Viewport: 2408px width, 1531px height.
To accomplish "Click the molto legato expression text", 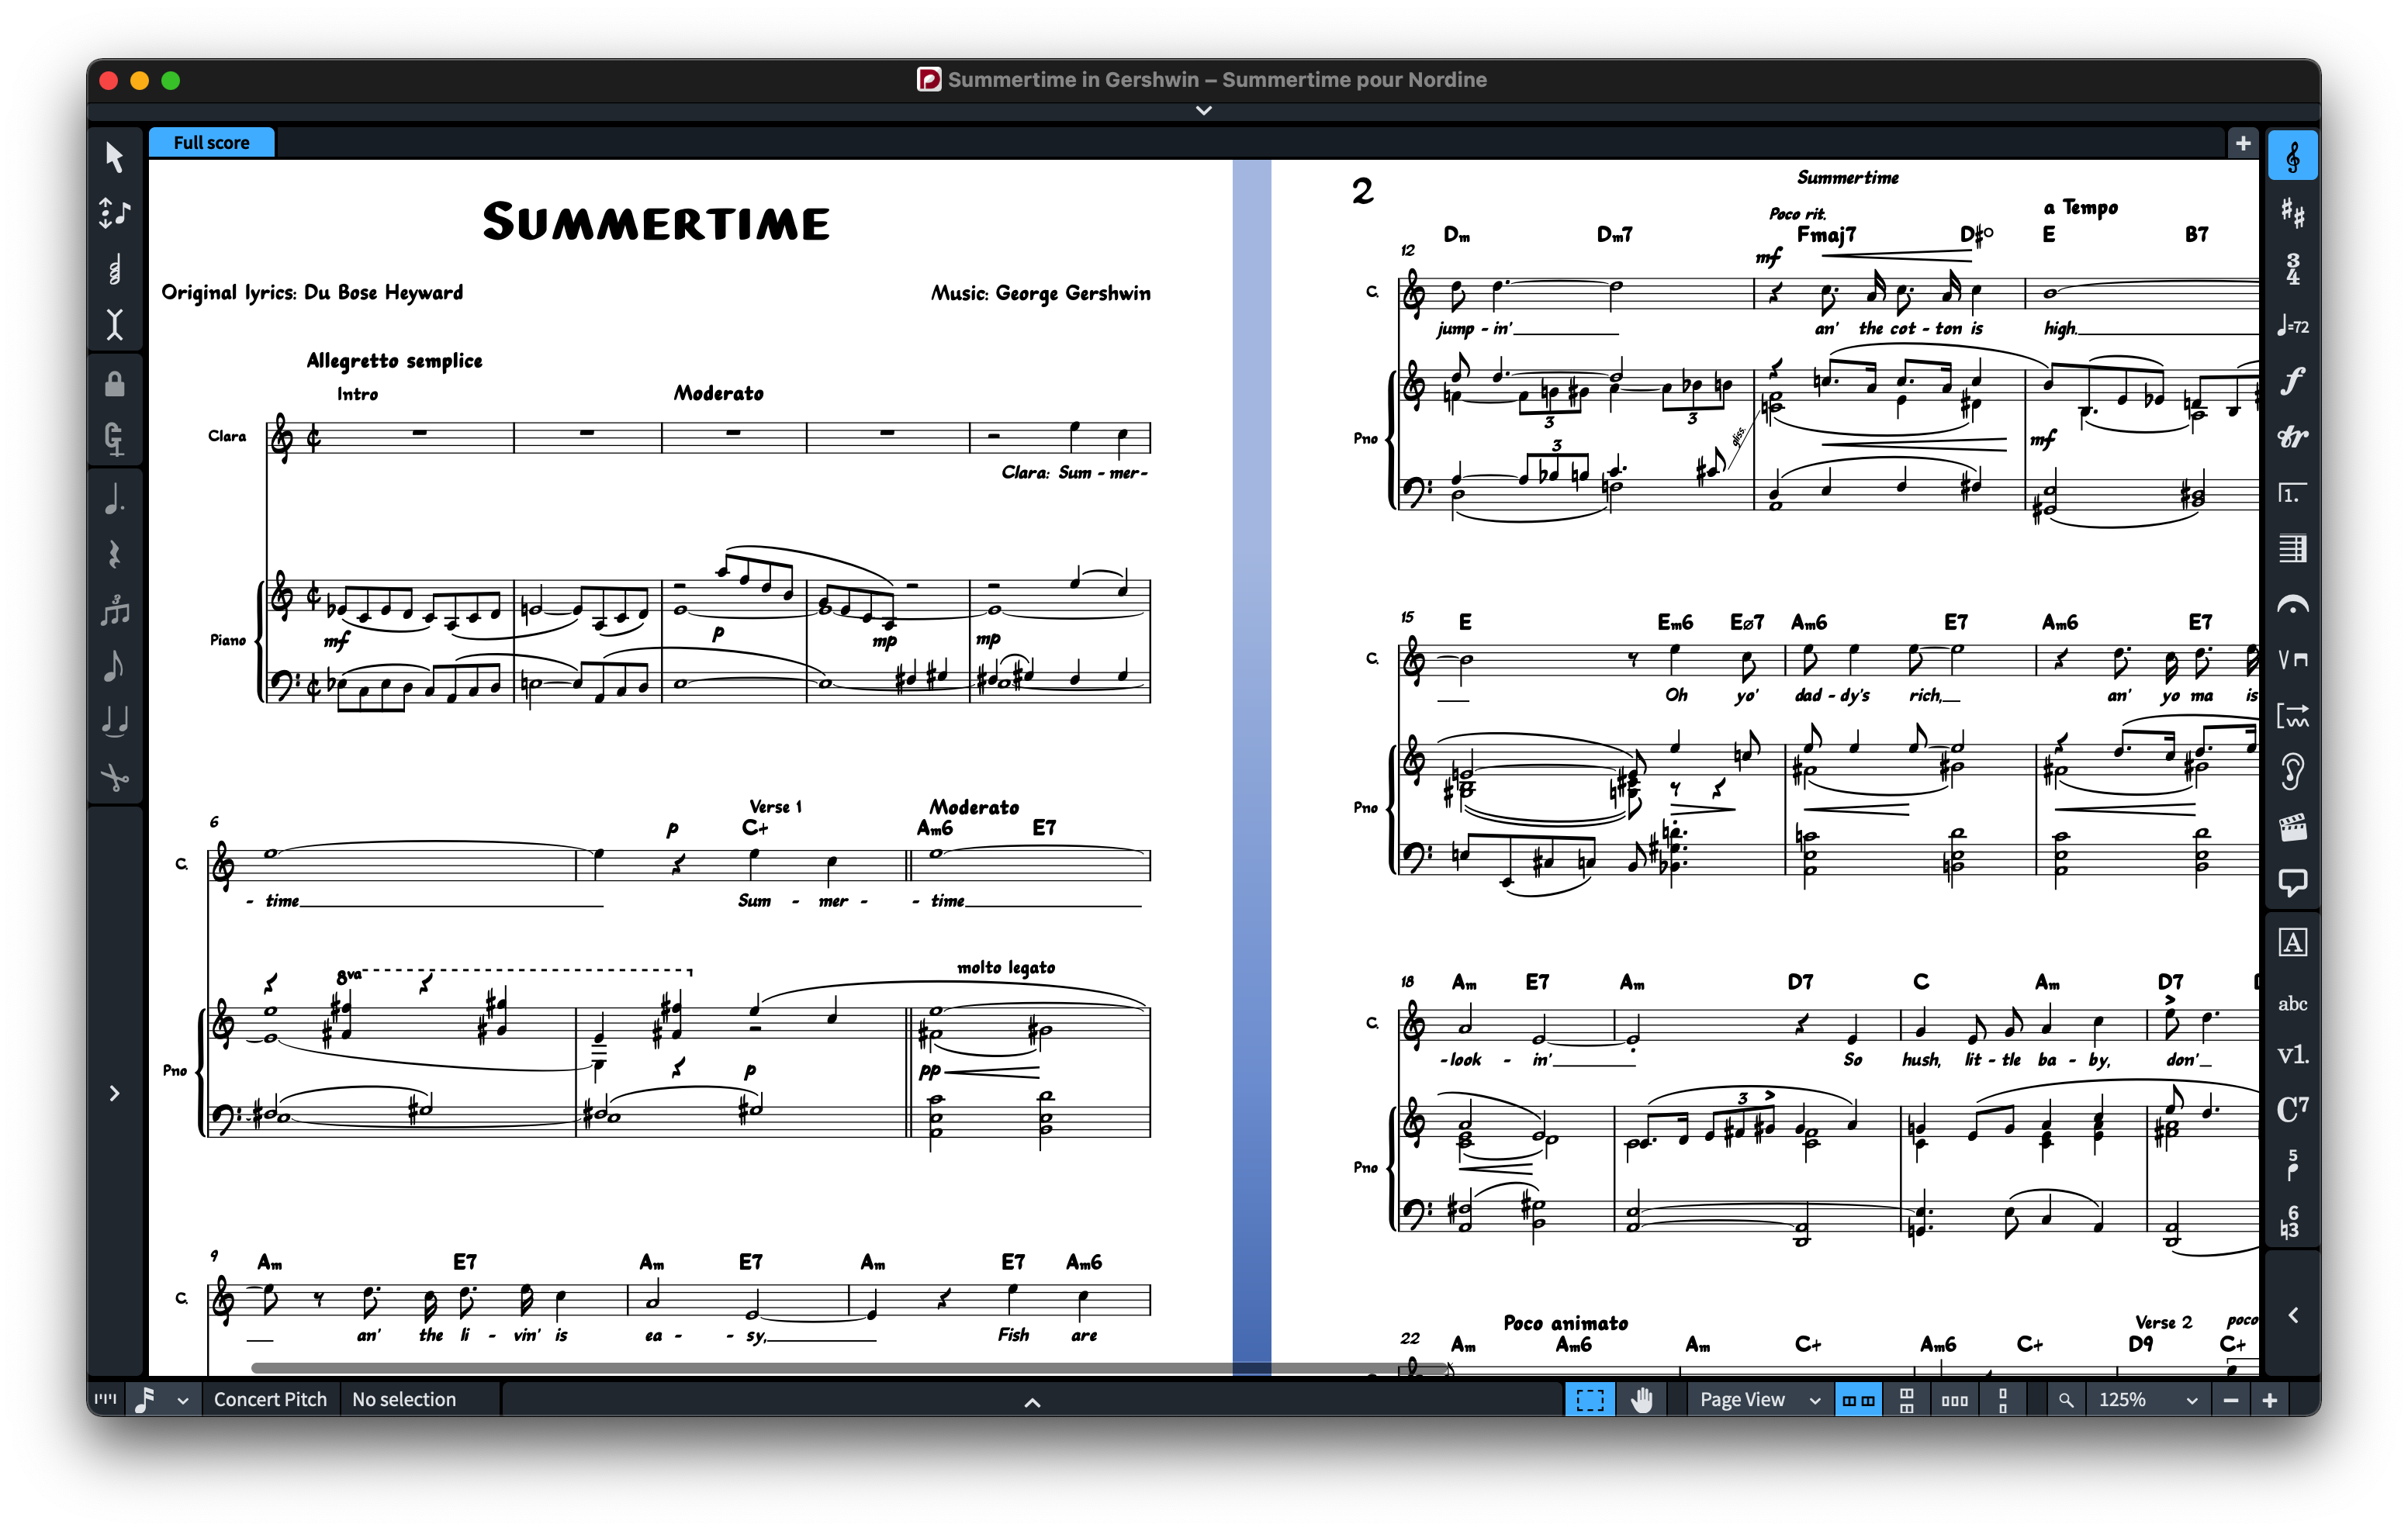I will click(1005, 967).
